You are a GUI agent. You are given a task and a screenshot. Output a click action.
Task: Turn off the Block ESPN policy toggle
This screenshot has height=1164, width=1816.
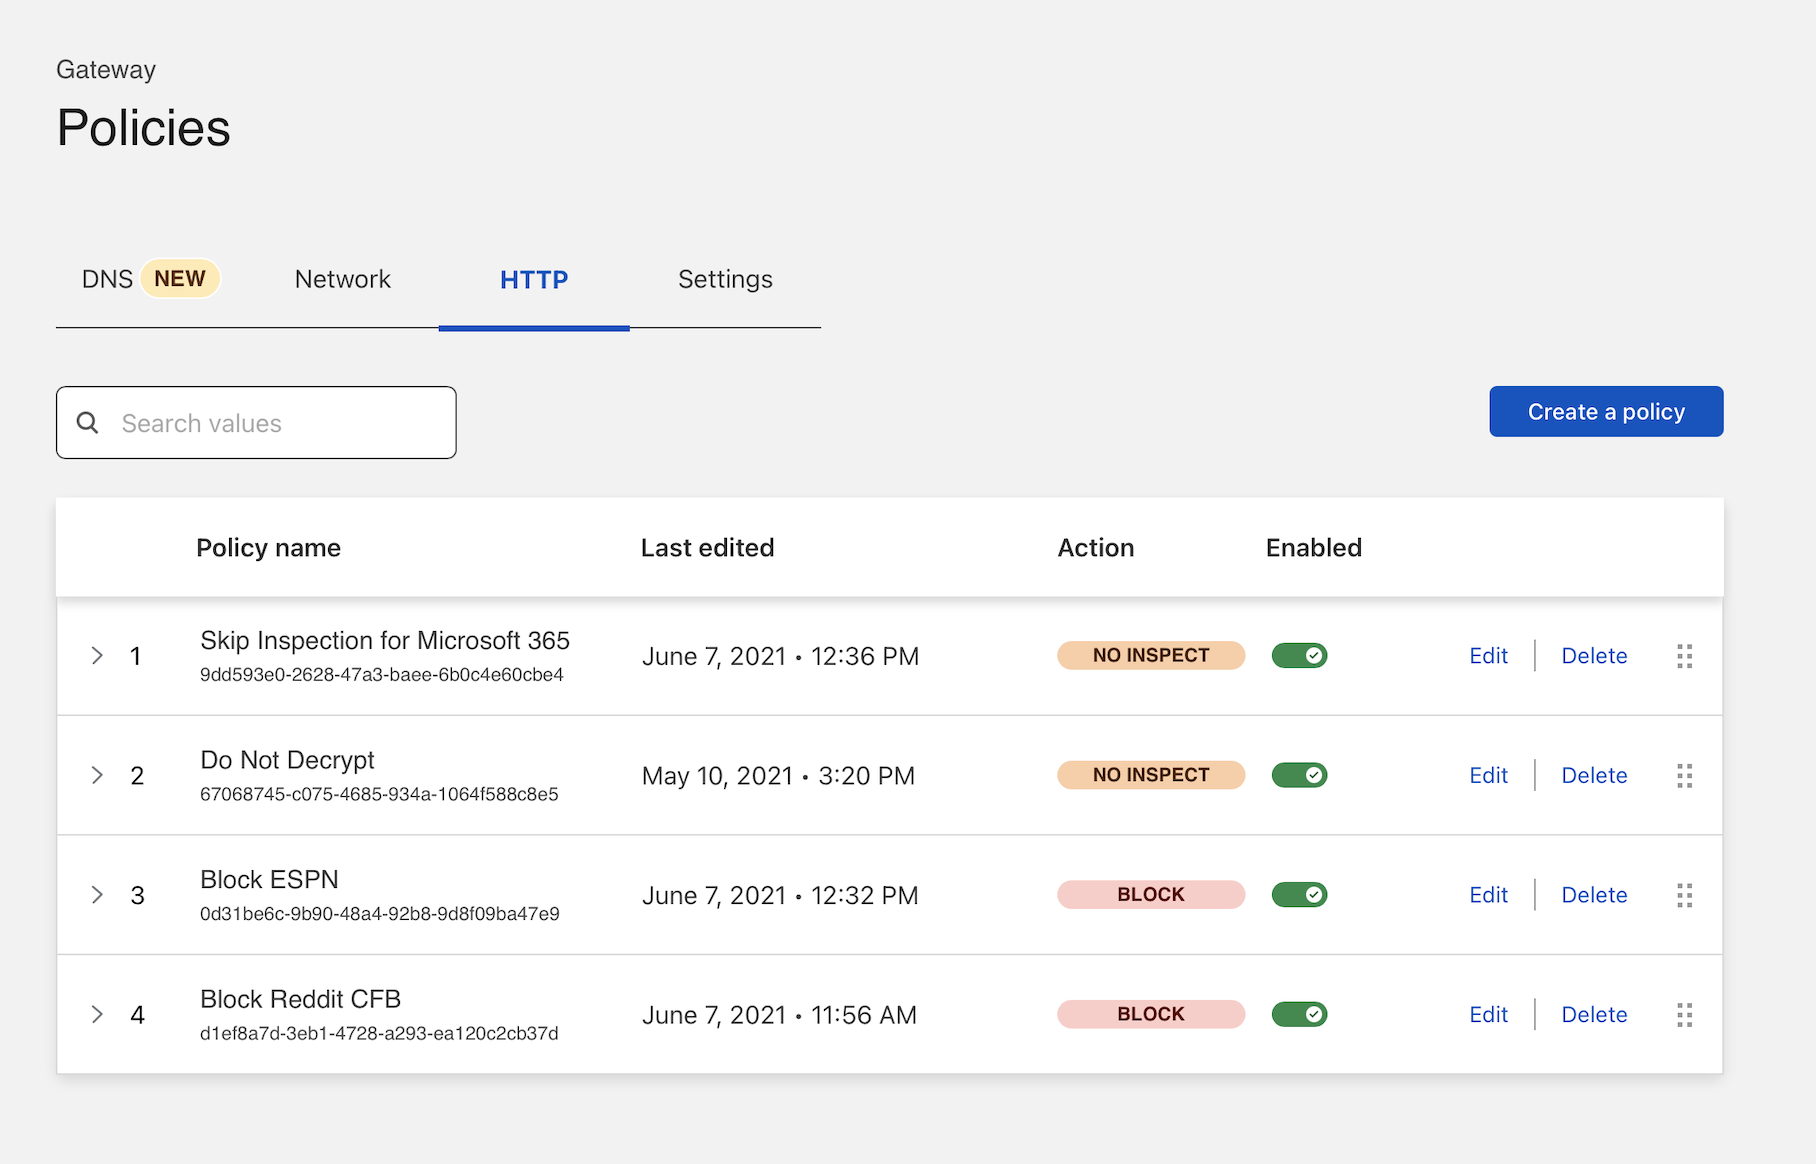[1299, 895]
